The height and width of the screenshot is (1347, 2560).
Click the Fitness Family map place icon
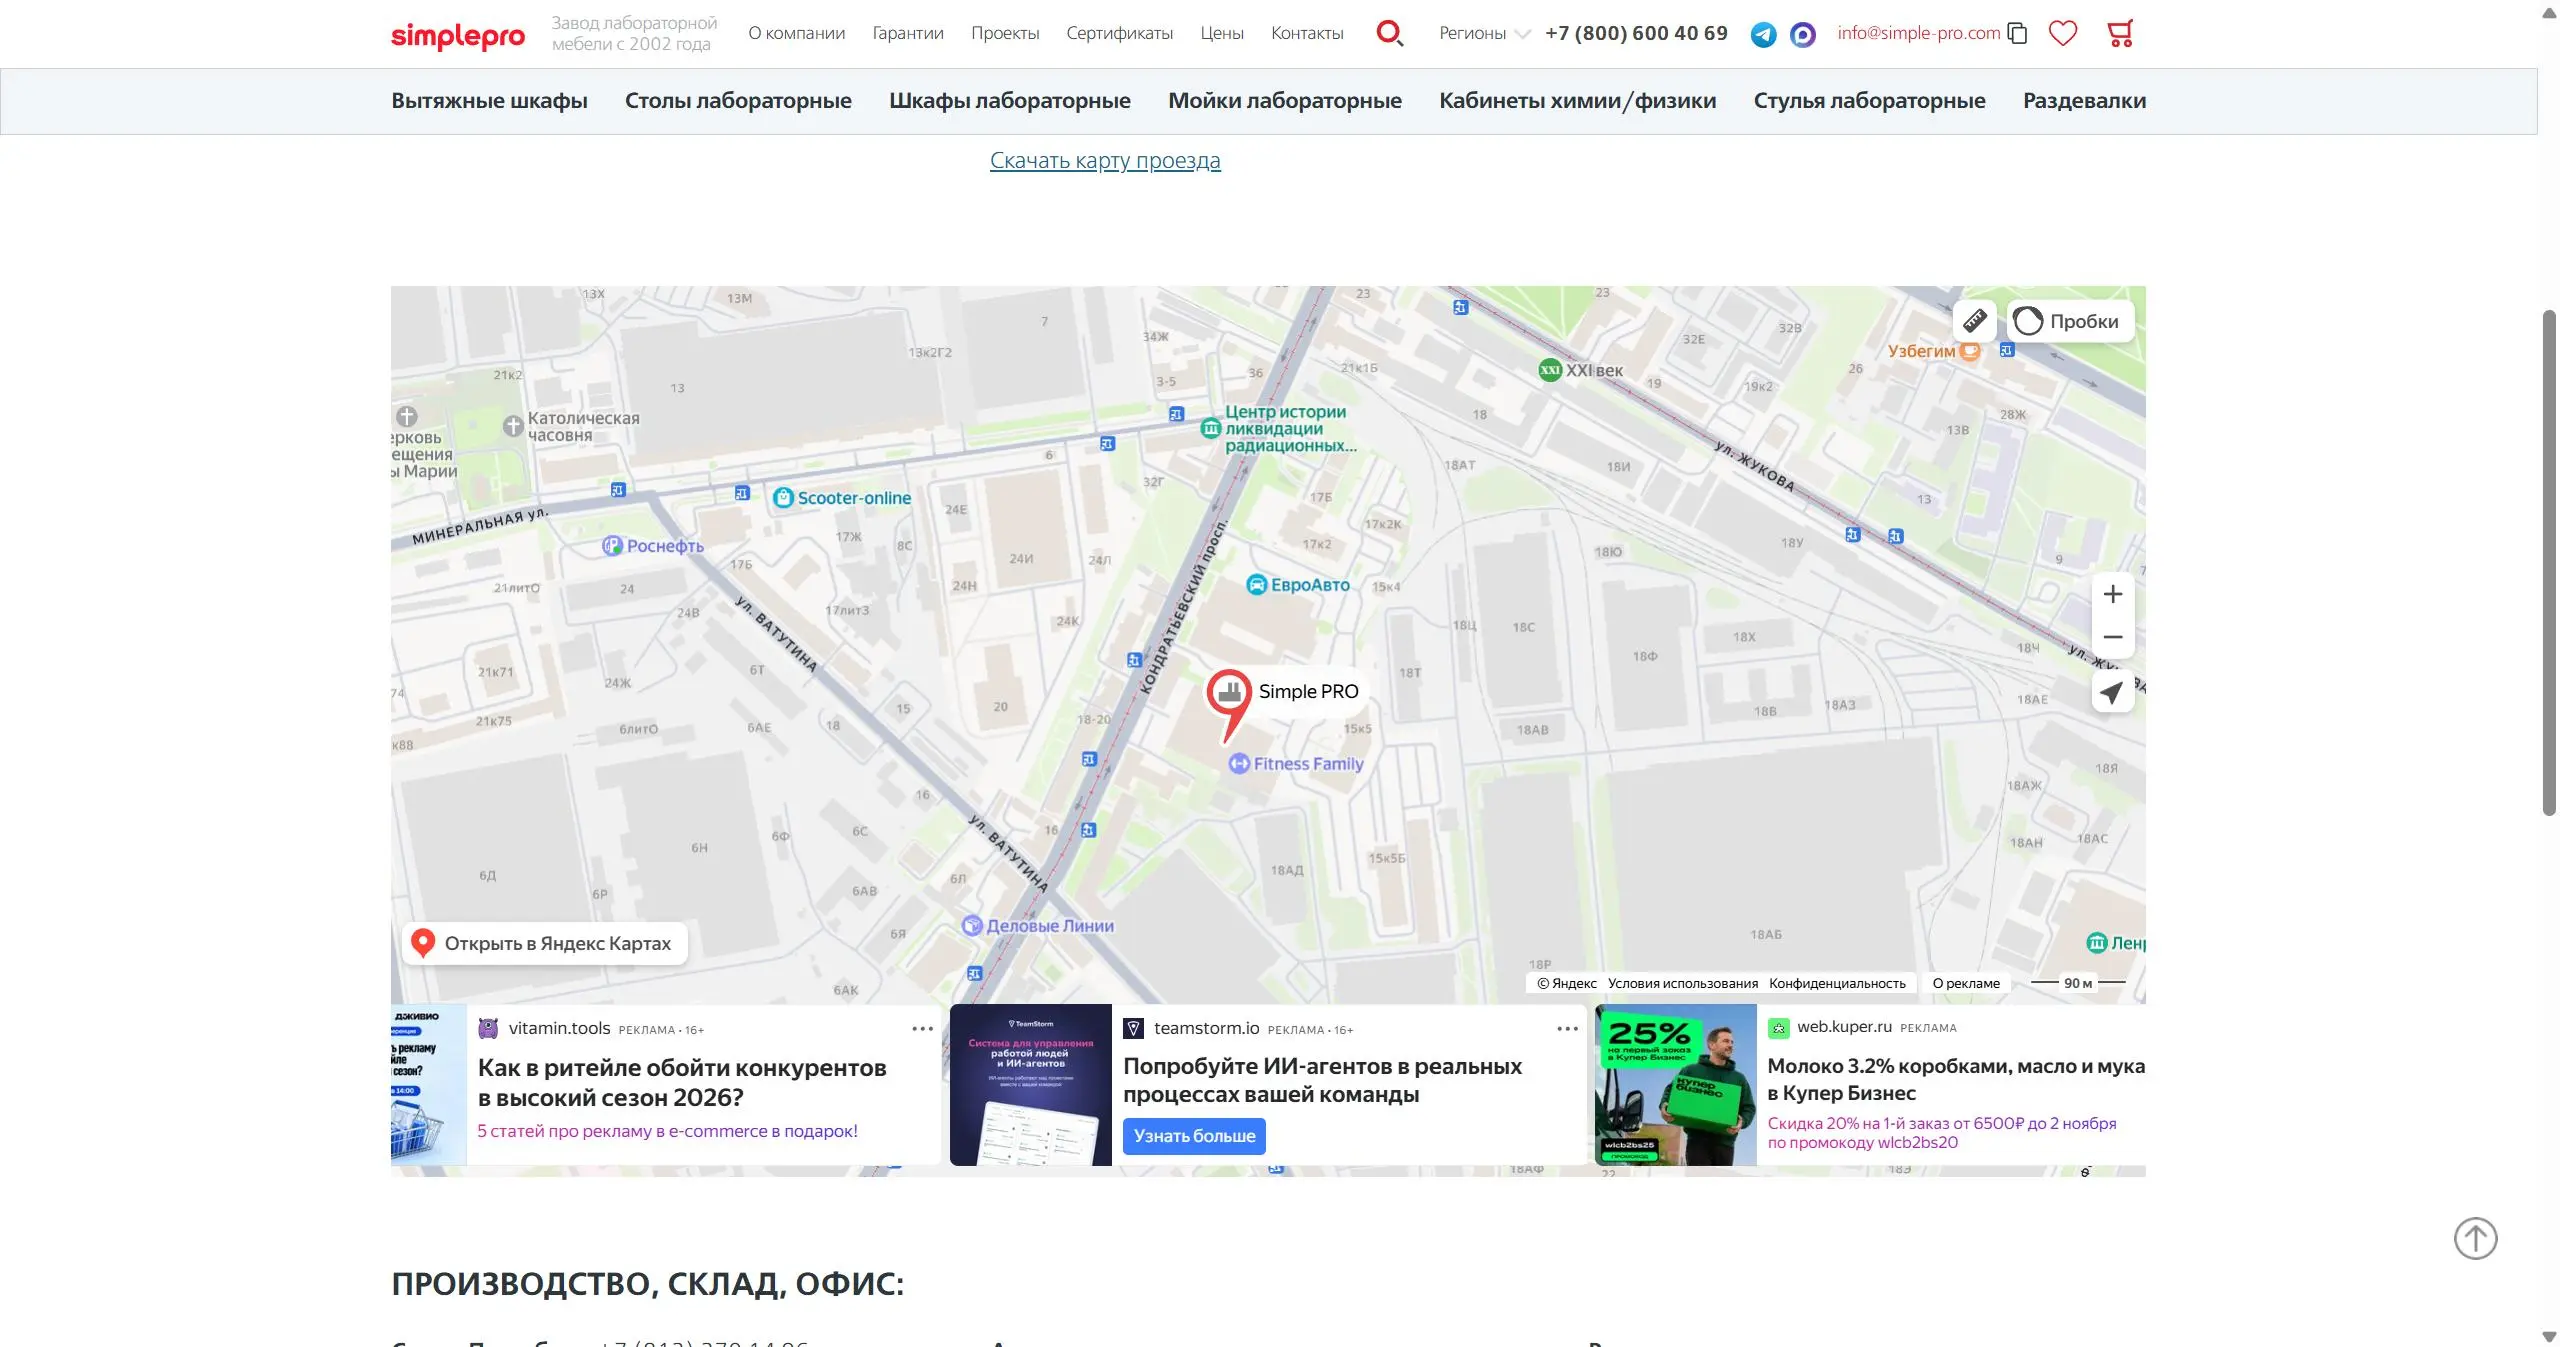pyautogui.click(x=1239, y=764)
